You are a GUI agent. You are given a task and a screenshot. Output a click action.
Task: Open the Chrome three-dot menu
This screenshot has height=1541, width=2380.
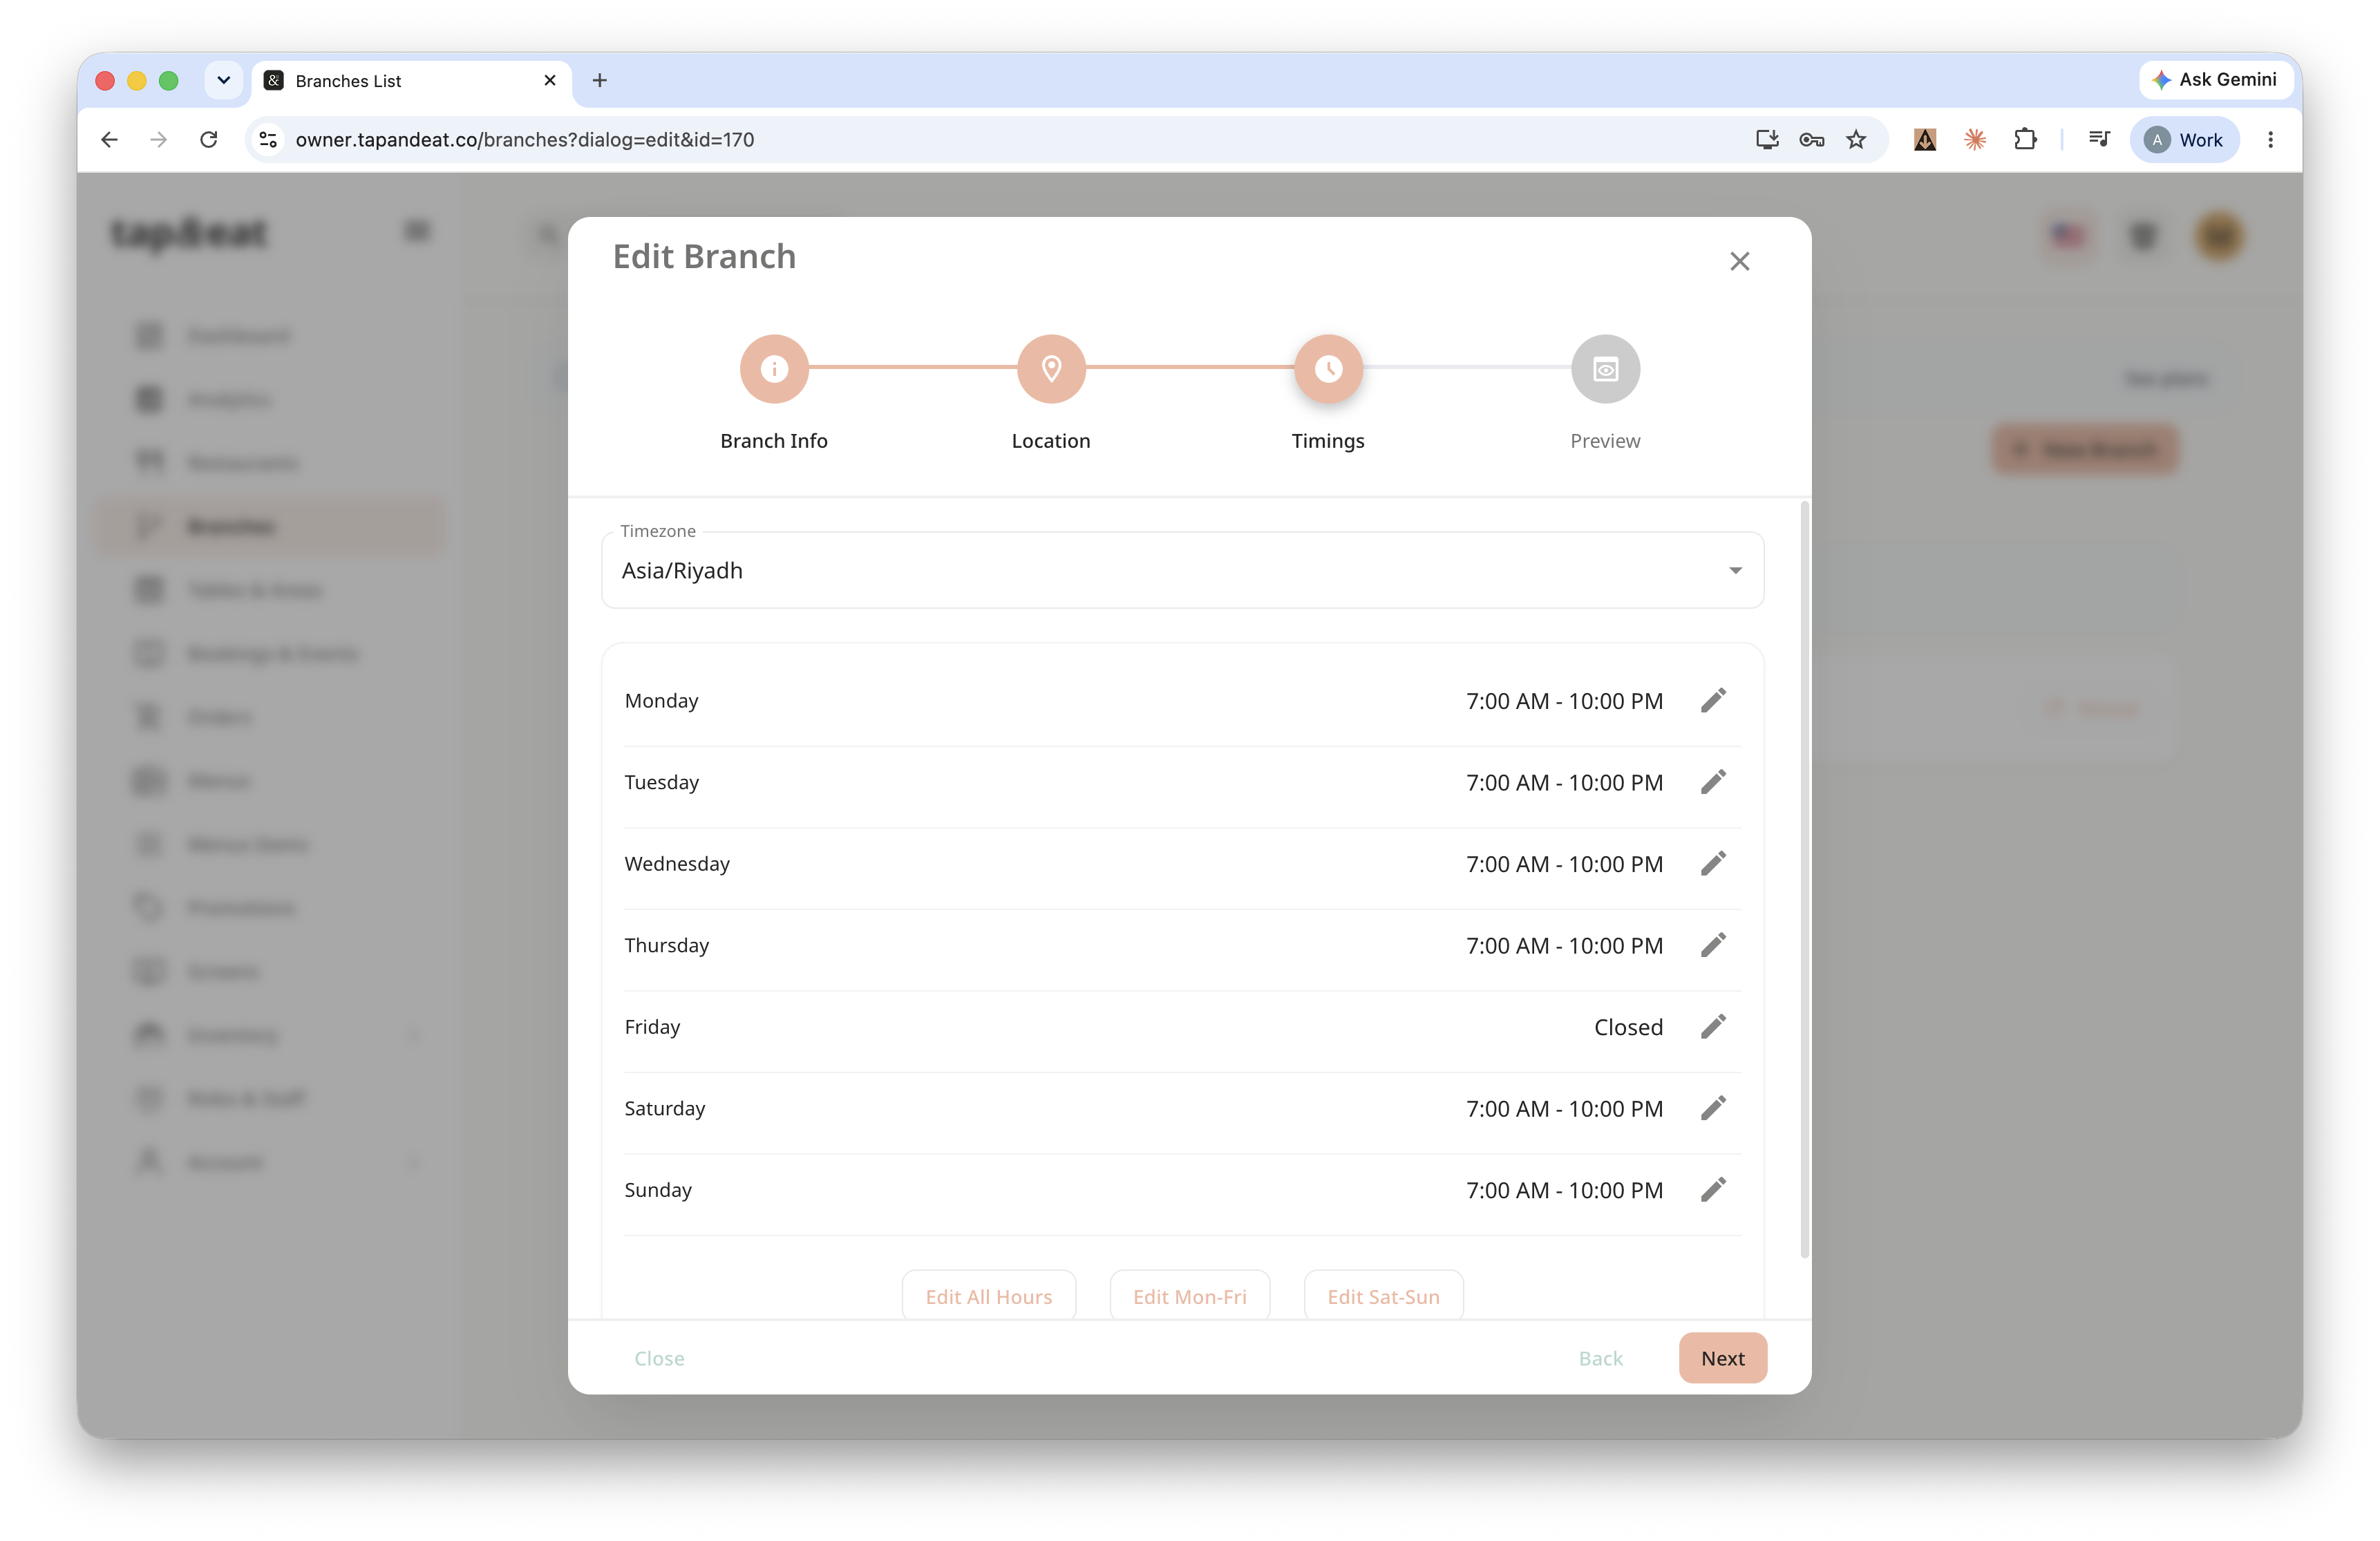(2270, 139)
